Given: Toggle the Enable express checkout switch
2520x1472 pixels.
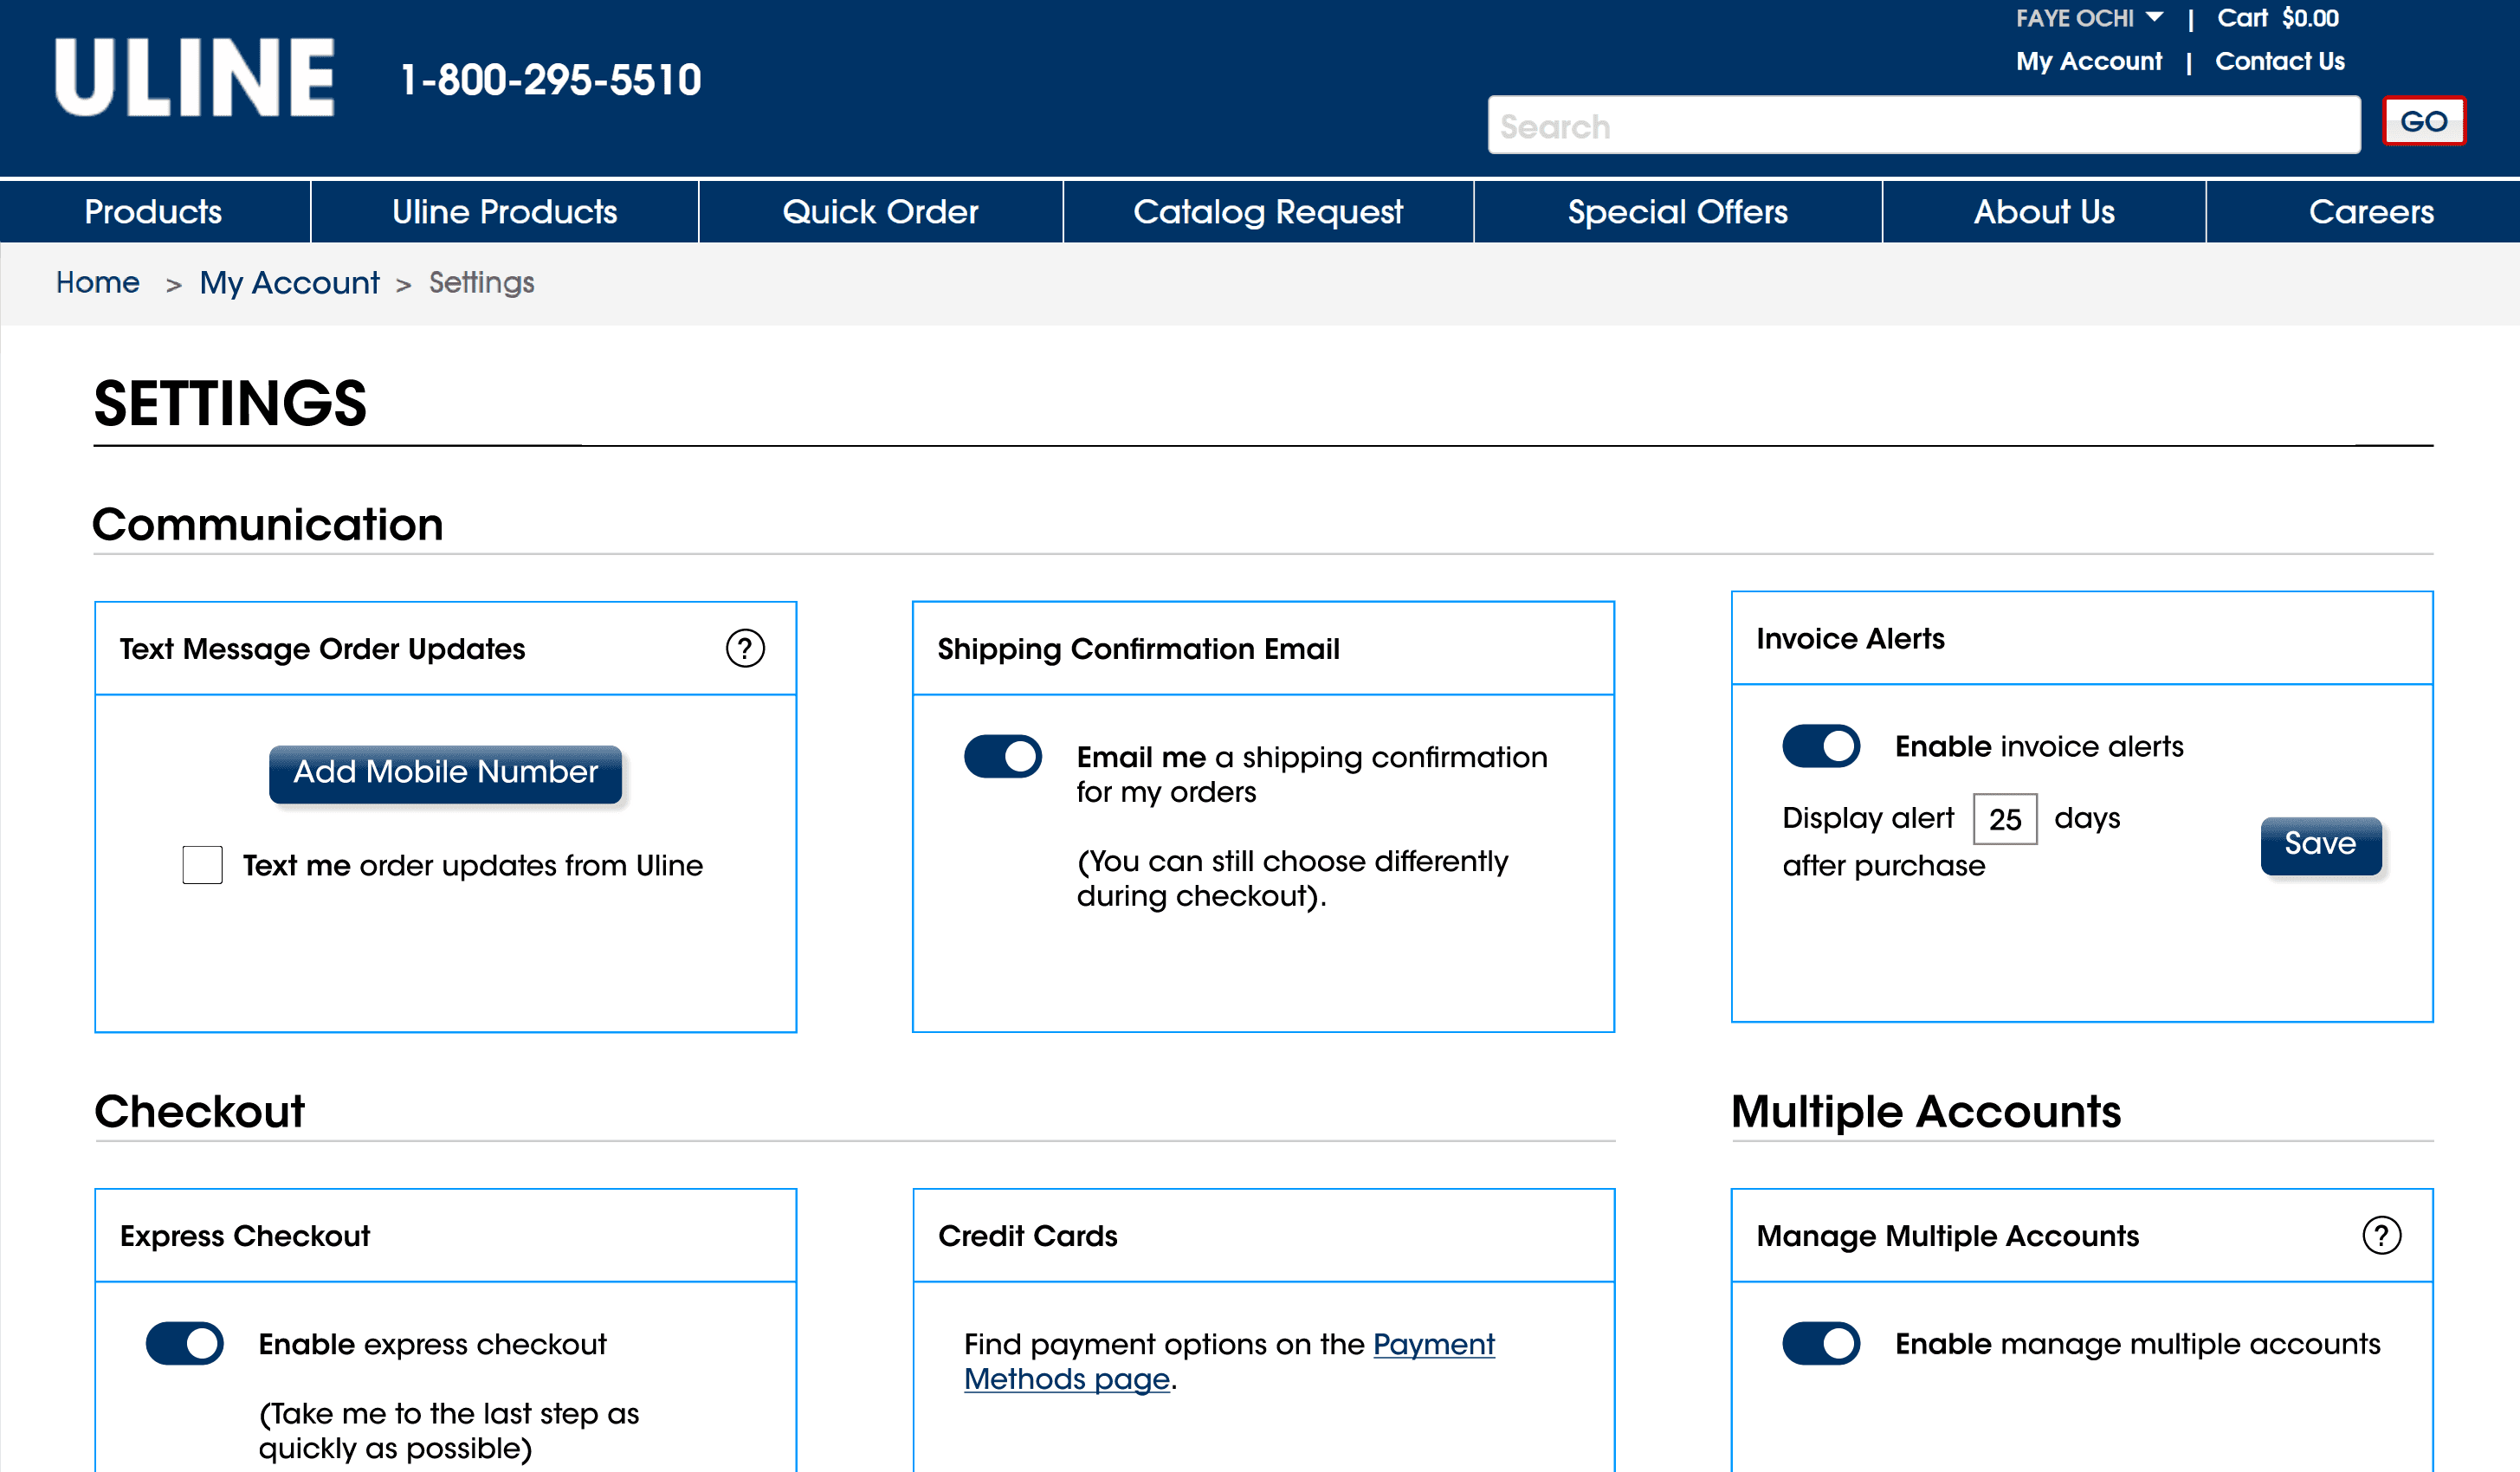Looking at the screenshot, I should tap(184, 1344).
